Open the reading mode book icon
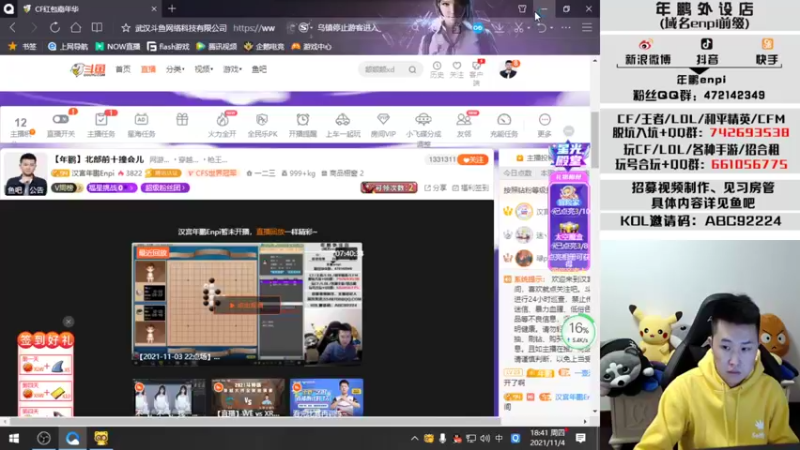Image resolution: width=800 pixels, height=450 pixels. pyautogui.click(x=97, y=28)
